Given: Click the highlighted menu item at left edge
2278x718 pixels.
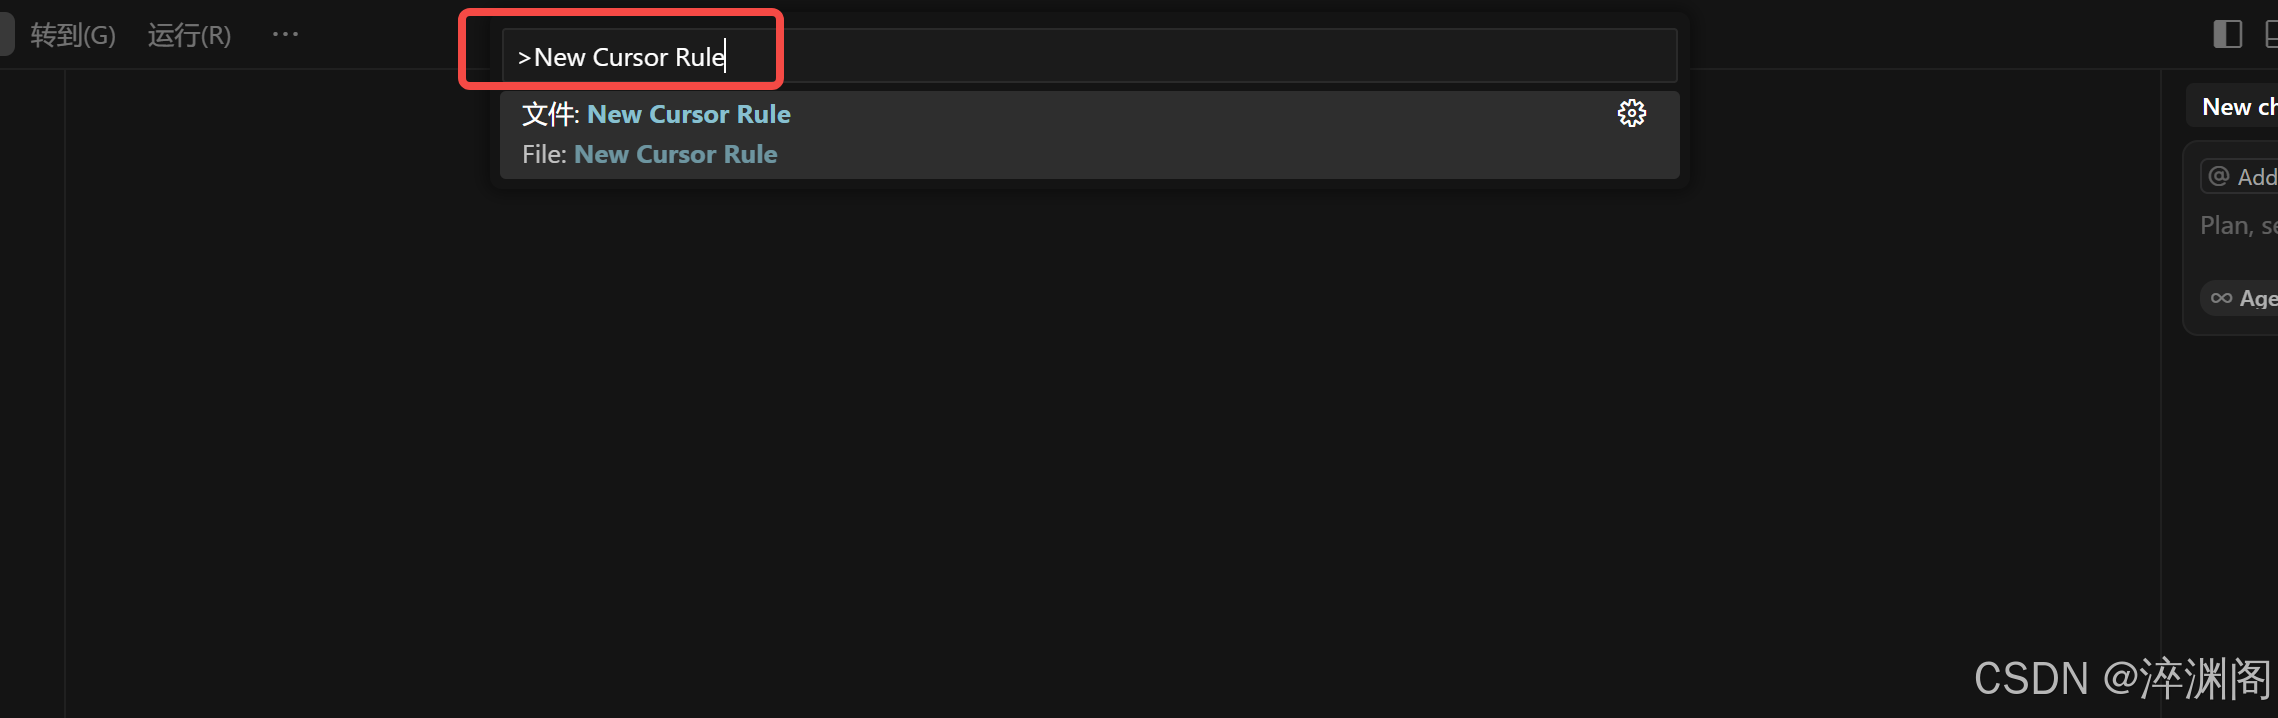Looking at the screenshot, I should click(6, 35).
